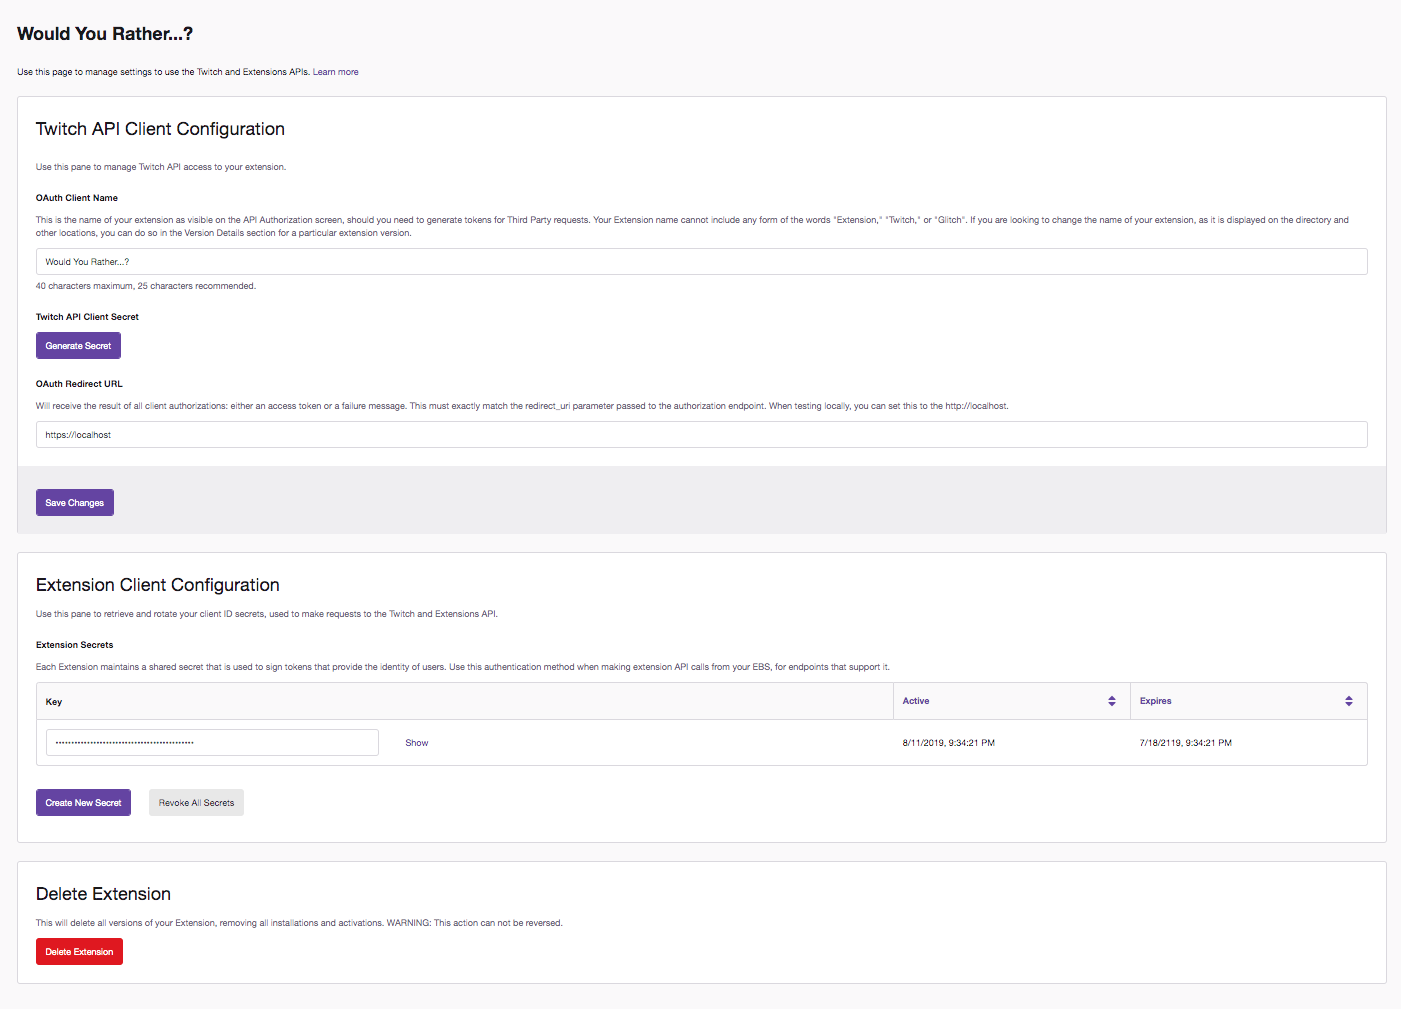Screen dimensions: 1401x1009
Task: Show the hidden extension secret
Action: [417, 743]
